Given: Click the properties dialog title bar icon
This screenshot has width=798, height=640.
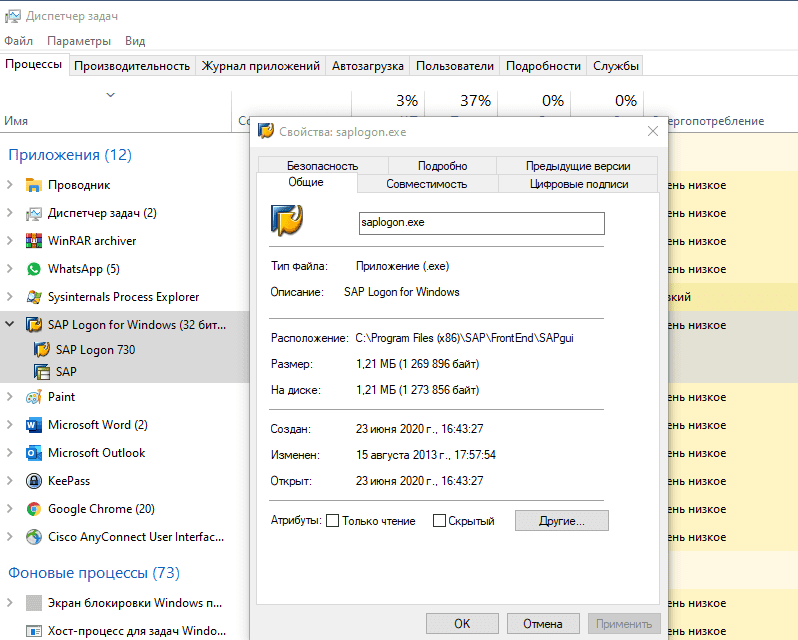Looking at the screenshot, I should (266, 131).
